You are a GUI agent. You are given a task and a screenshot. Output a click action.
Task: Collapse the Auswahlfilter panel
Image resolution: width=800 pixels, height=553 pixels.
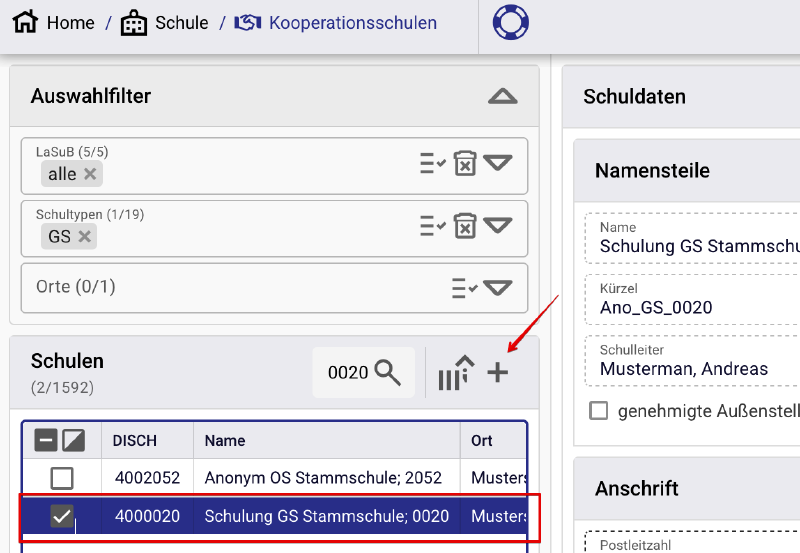pyautogui.click(x=502, y=97)
